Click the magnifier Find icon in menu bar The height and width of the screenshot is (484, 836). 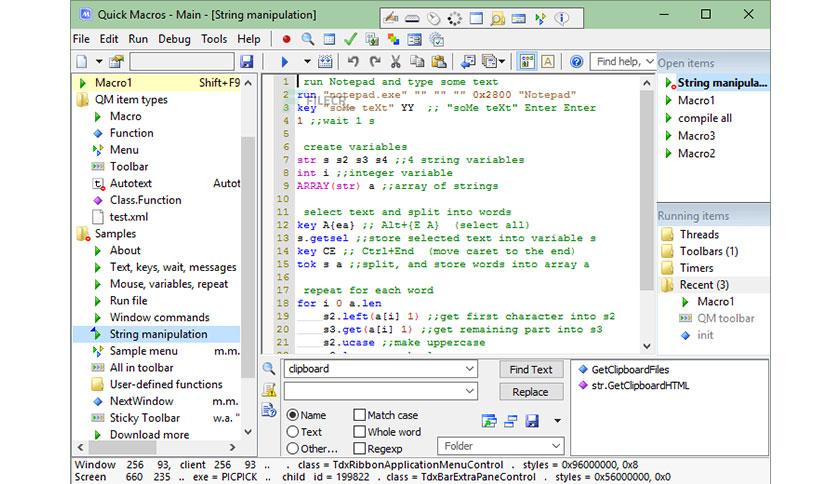(x=308, y=39)
